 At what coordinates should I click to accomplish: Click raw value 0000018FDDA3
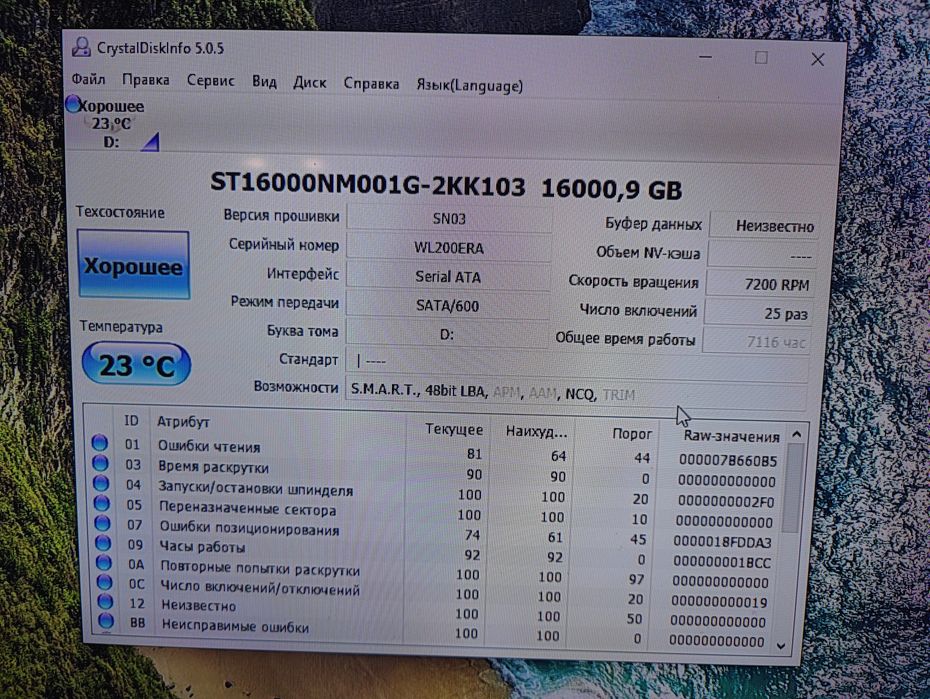722,542
